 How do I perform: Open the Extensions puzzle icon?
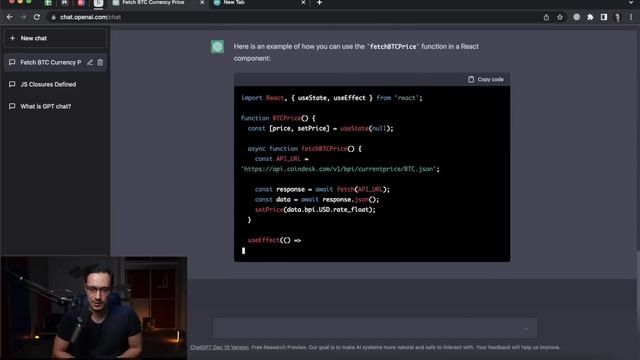click(x=590, y=17)
